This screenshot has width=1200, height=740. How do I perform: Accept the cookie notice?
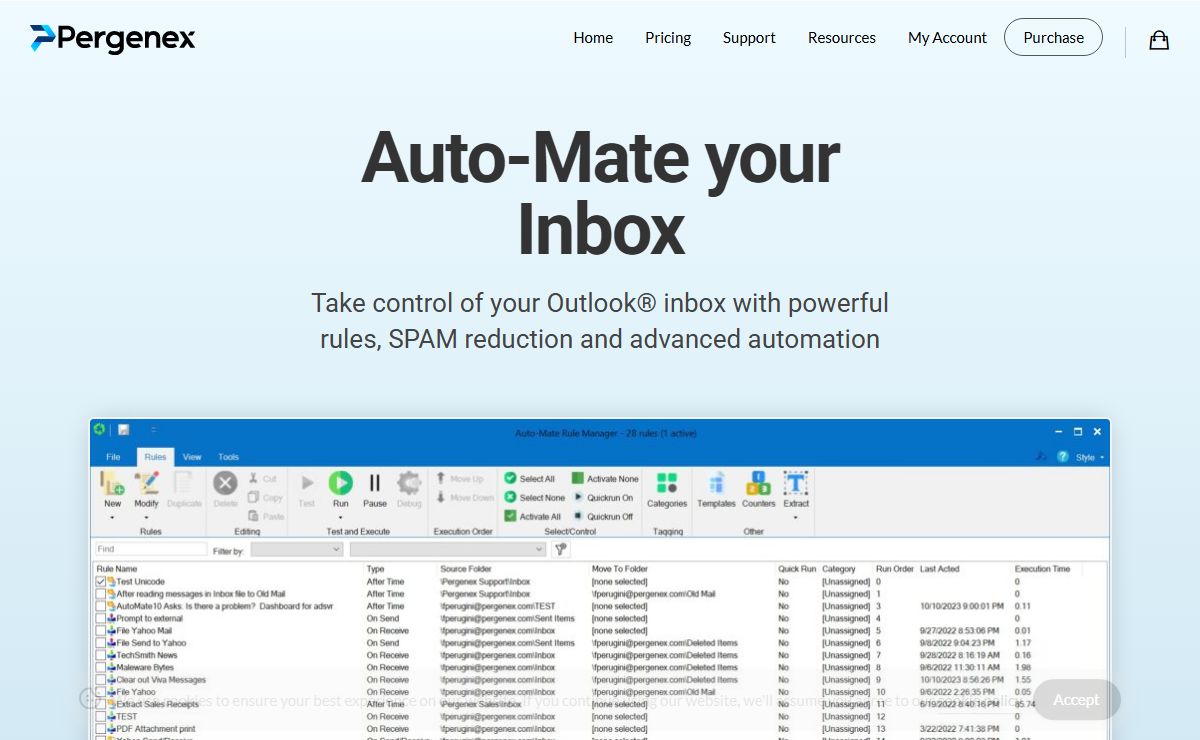(x=1076, y=700)
